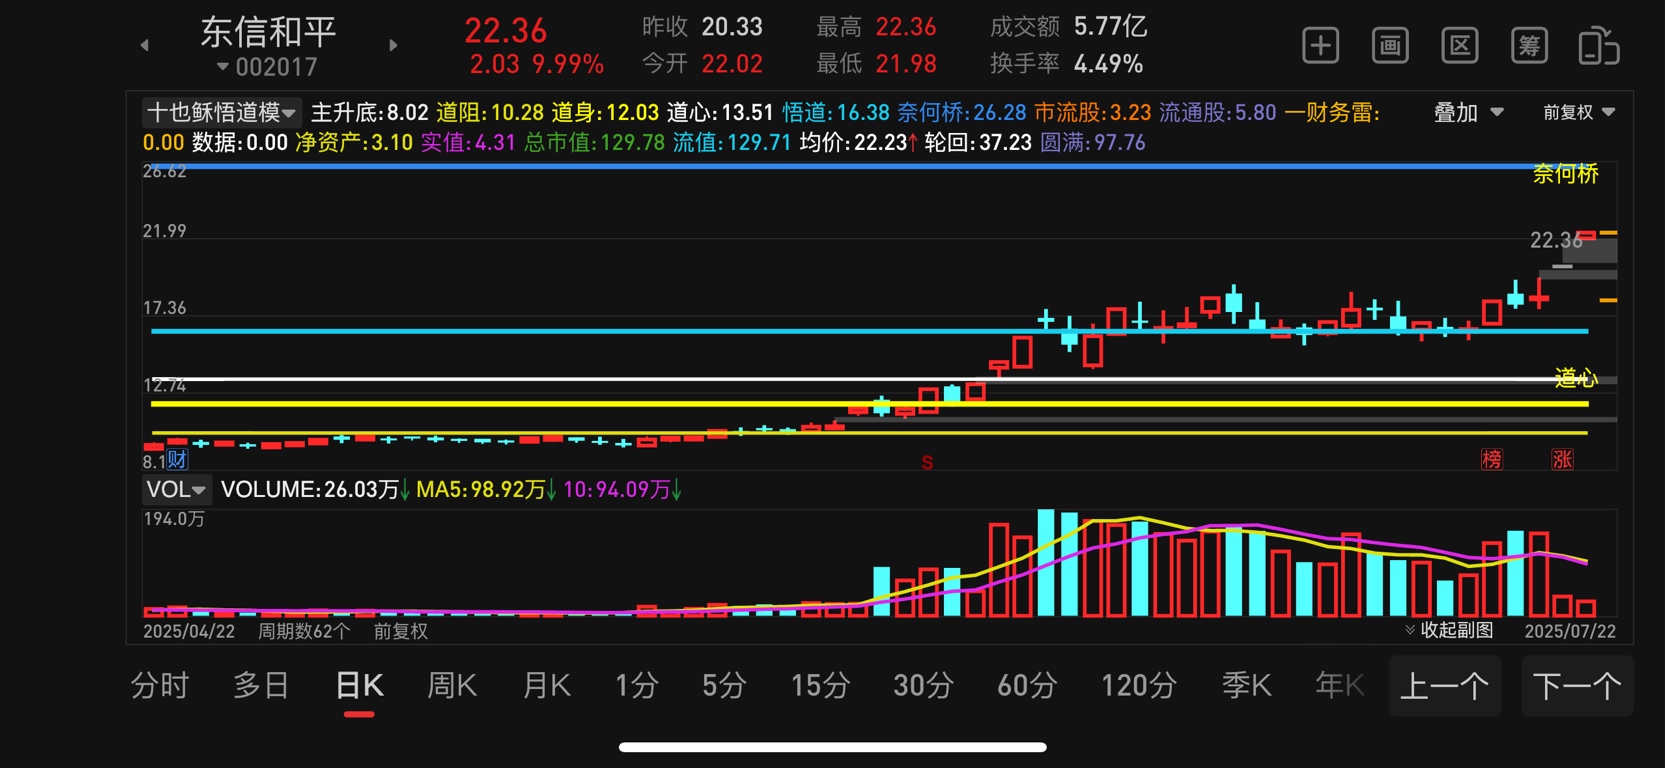Tap the 总市值:129.78 value
1665x769 pixels.
tap(594, 143)
